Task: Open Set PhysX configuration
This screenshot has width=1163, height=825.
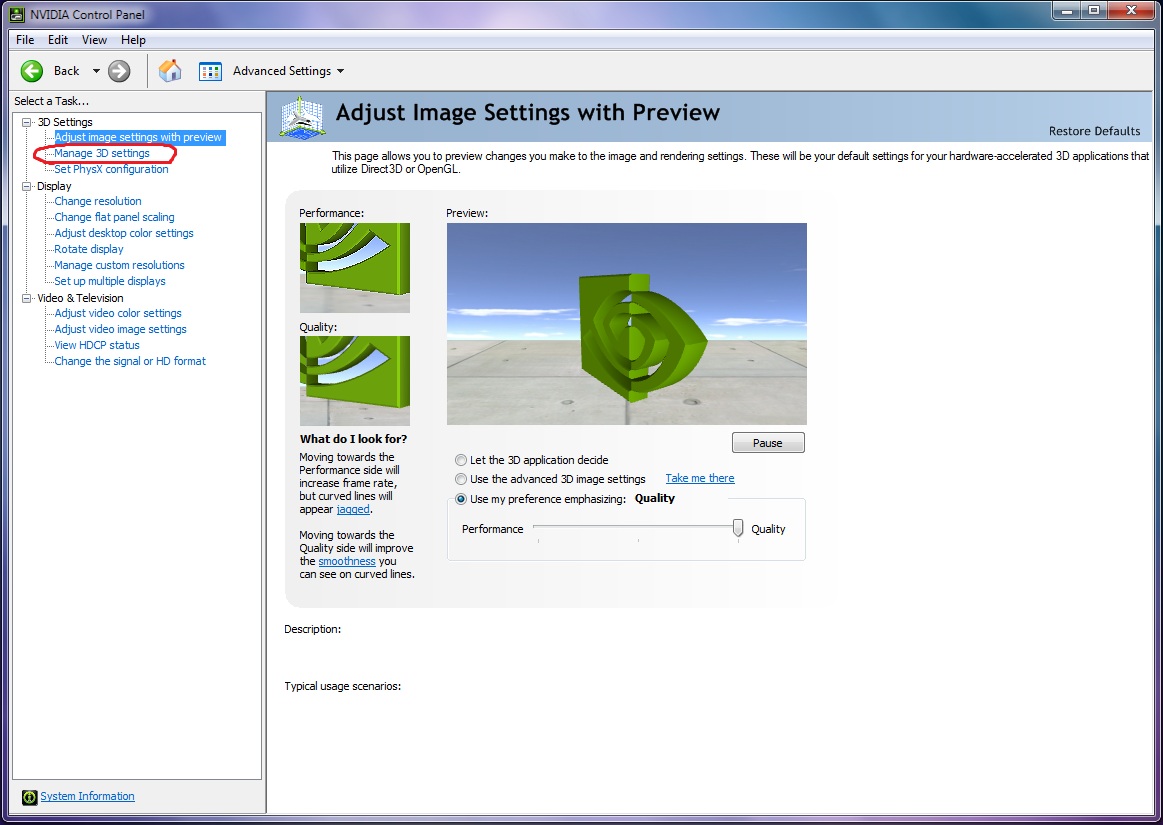Action: [x=111, y=169]
